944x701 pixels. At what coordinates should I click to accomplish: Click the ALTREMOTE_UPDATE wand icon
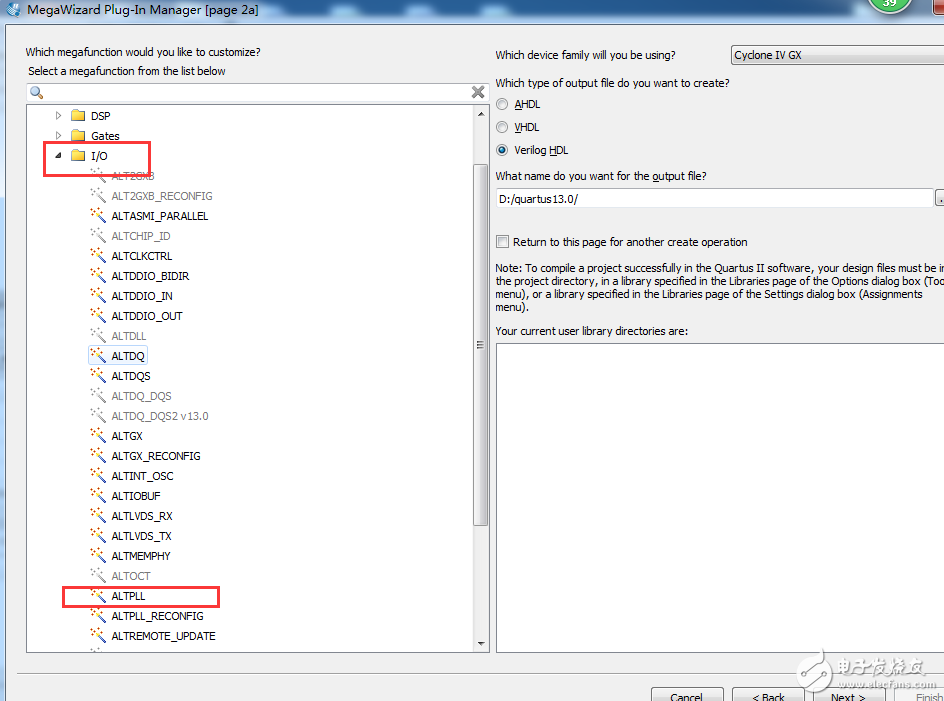tap(98, 635)
